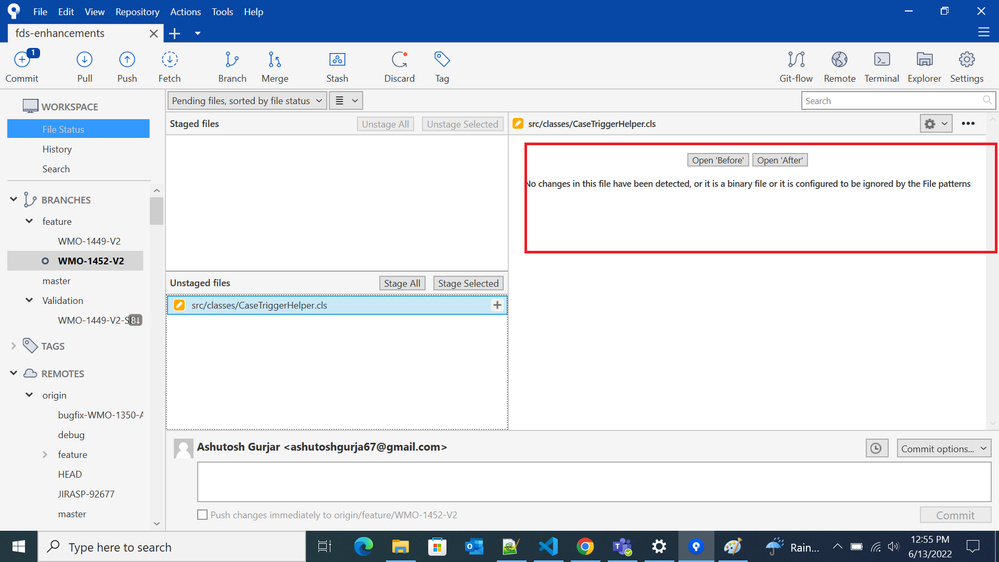Open the Explorer toolbar icon

[924, 66]
